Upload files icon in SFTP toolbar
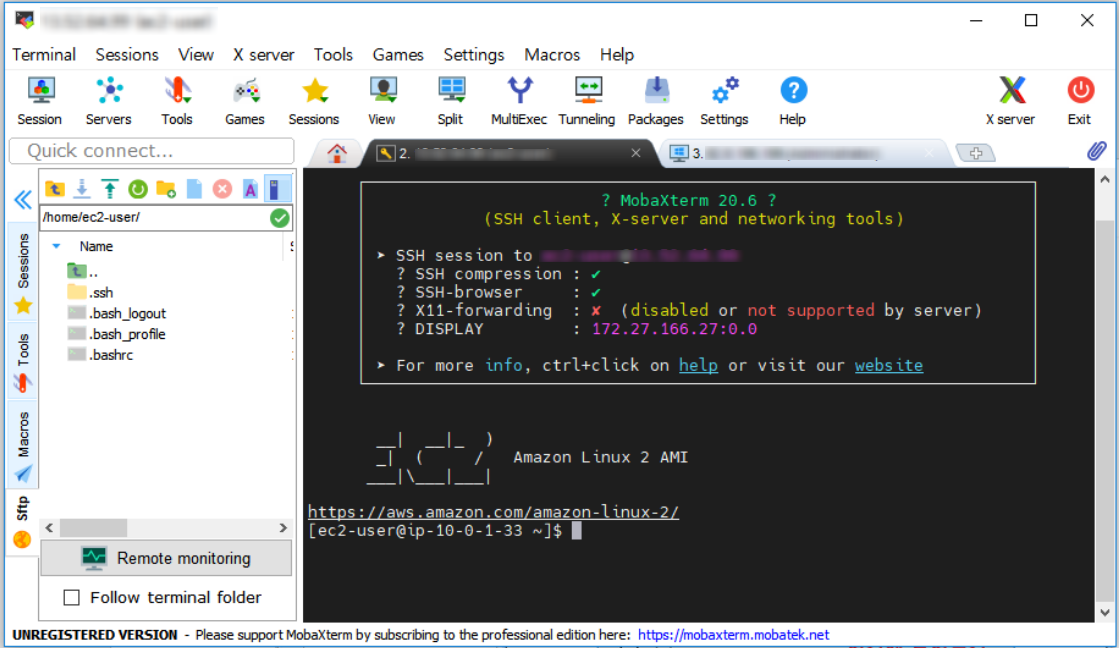1119x649 pixels. [110, 189]
